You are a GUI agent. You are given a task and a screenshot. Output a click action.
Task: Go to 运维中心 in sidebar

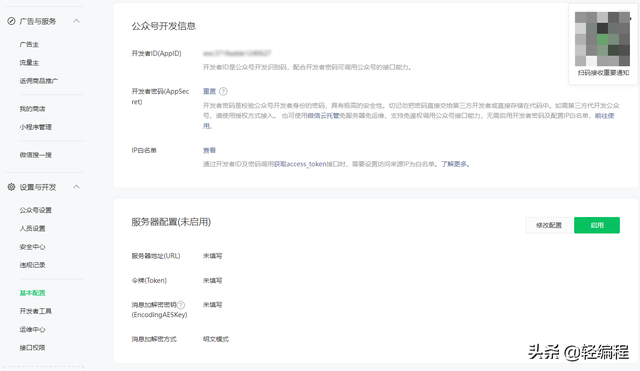coord(32,329)
